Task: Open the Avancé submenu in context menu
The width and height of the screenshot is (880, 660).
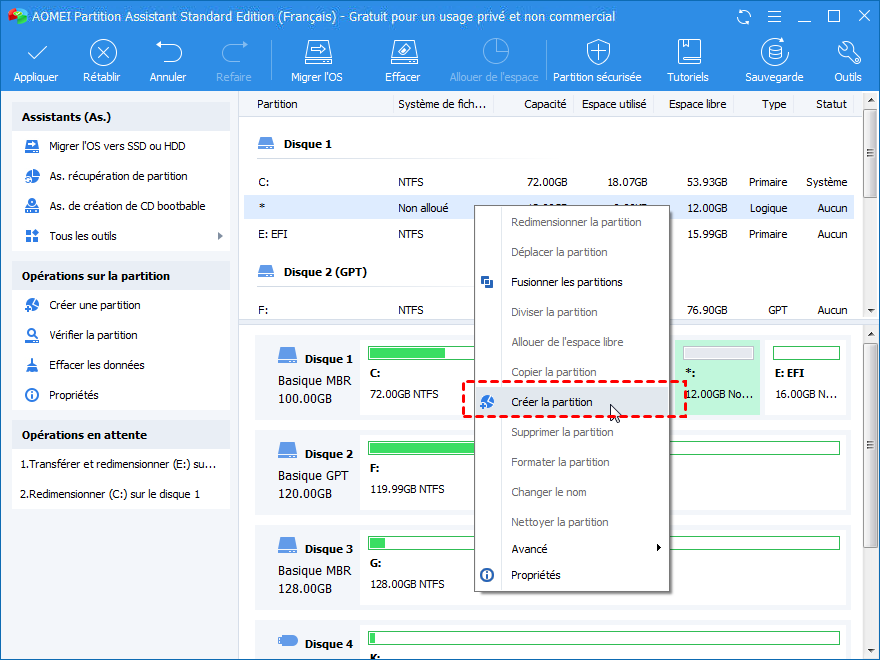Action: 572,549
